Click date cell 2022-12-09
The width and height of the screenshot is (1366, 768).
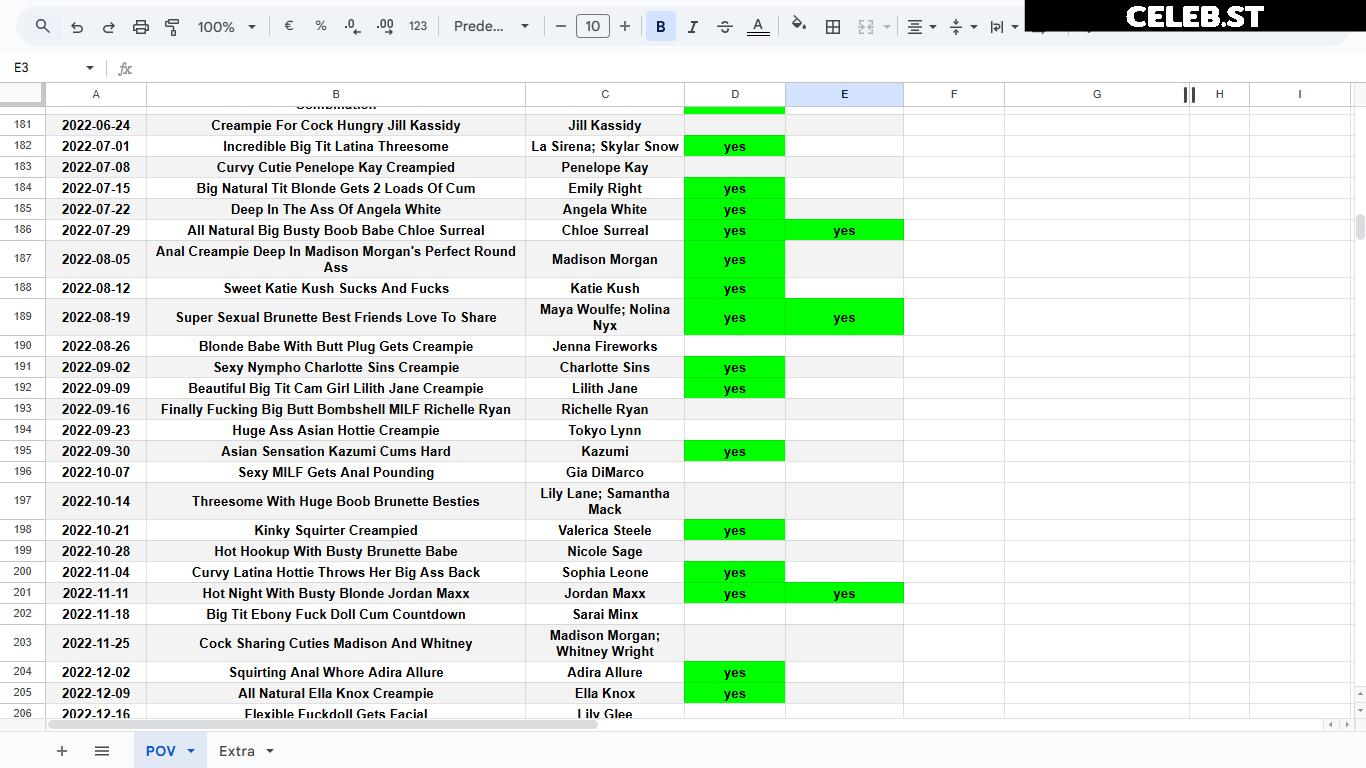[96, 693]
